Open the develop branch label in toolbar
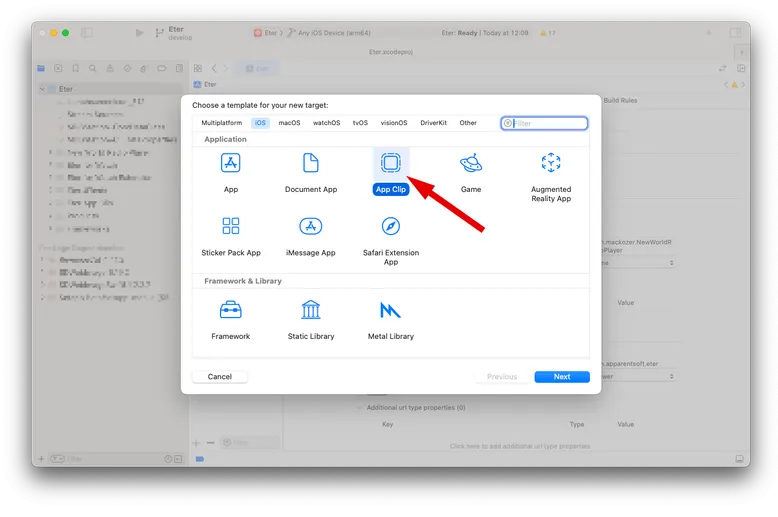Image resolution: width=778 pixels, height=517 pixels. coord(180,38)
